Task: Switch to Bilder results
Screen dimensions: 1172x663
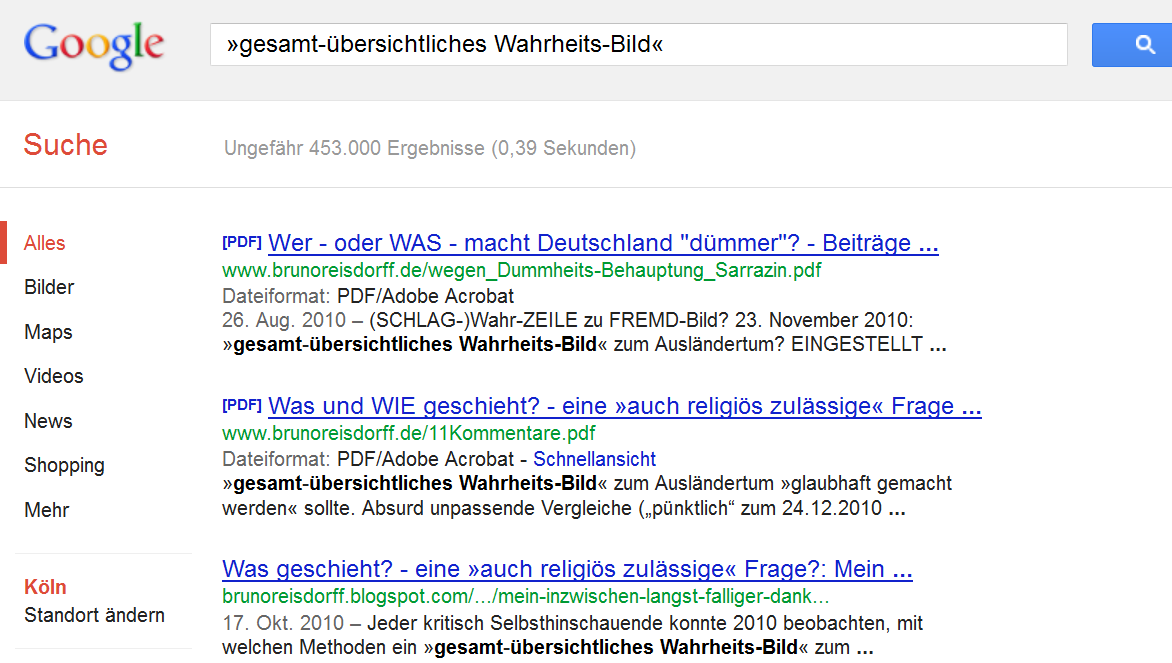Action: click(49, 287)
